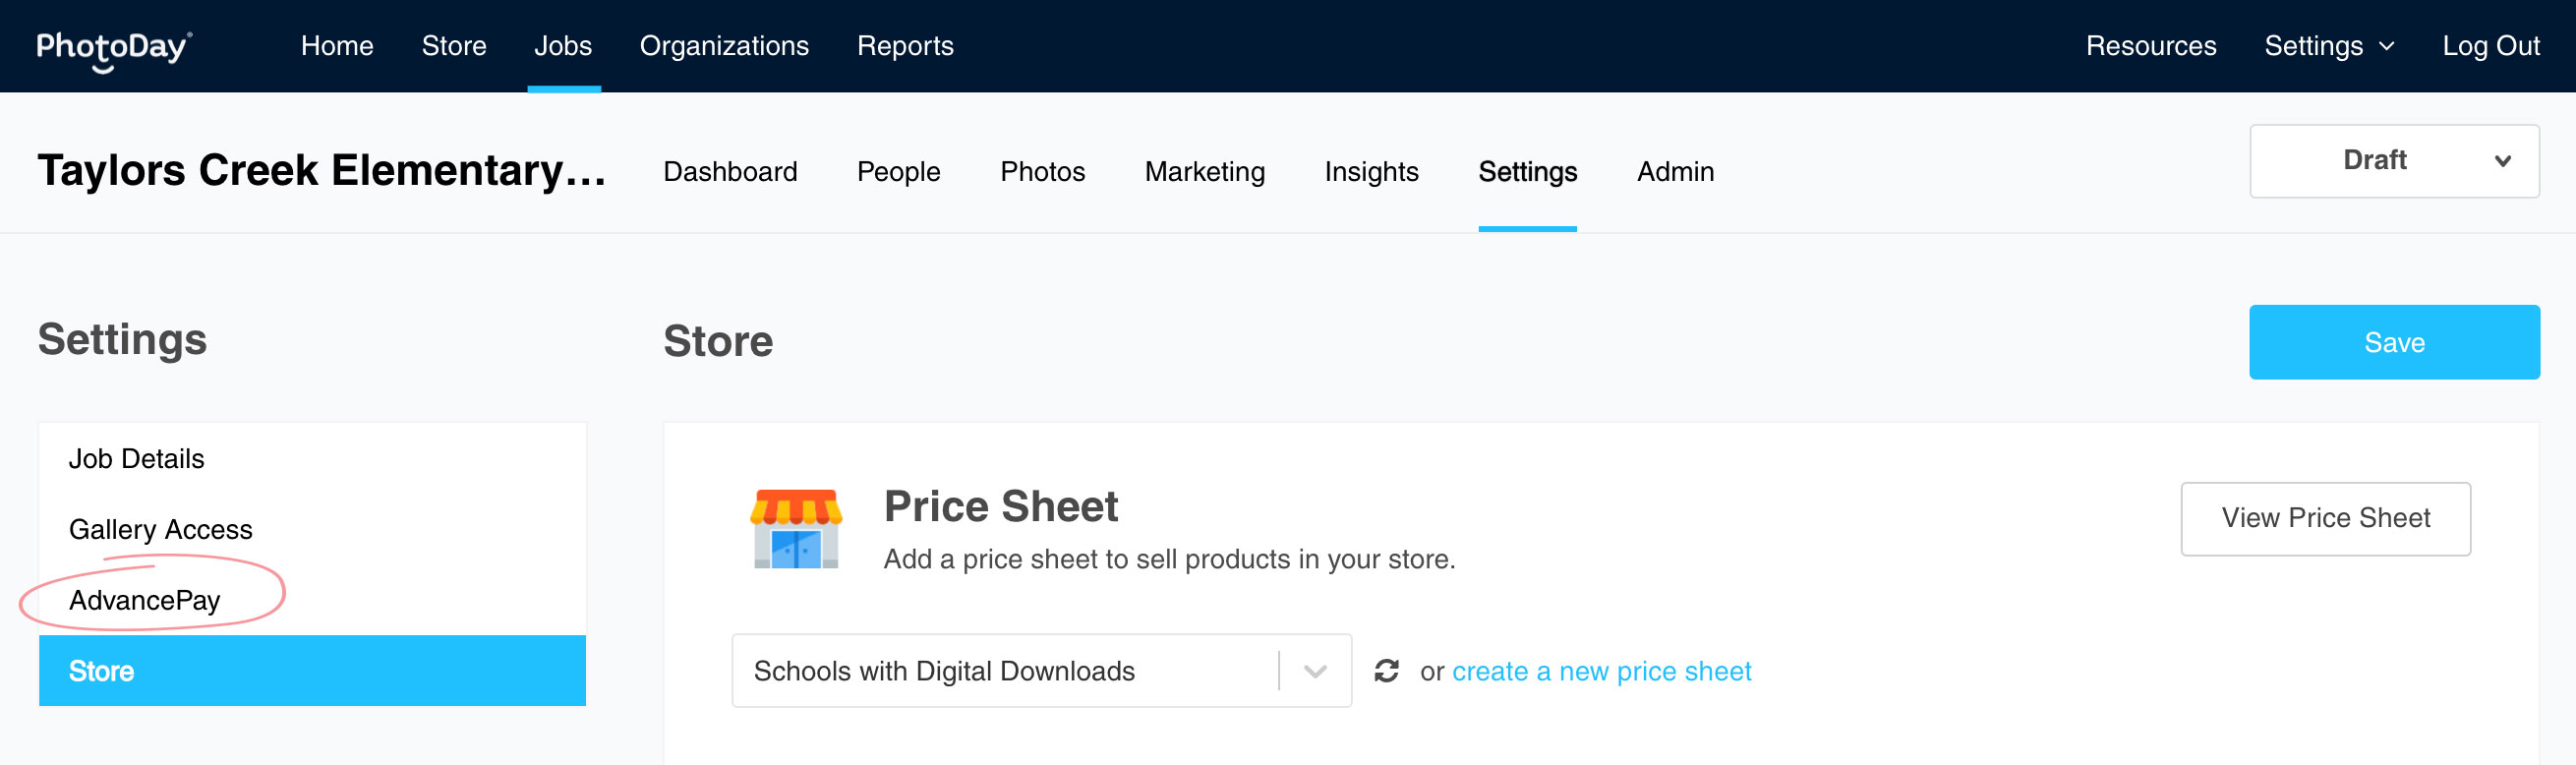The image size is (2576, 765).
Task: Switch to the Admin tab
Action: click(1675, 172)
